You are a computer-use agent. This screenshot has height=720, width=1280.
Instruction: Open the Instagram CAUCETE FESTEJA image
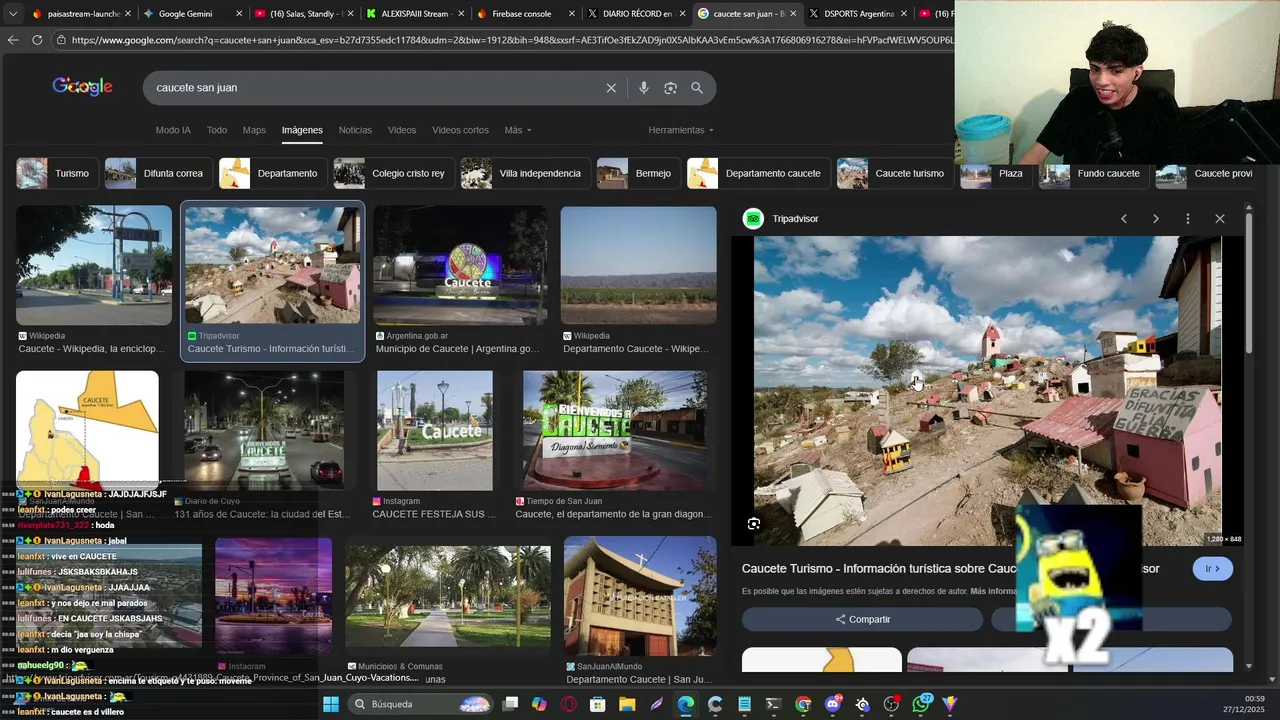(x=435, y=431)
